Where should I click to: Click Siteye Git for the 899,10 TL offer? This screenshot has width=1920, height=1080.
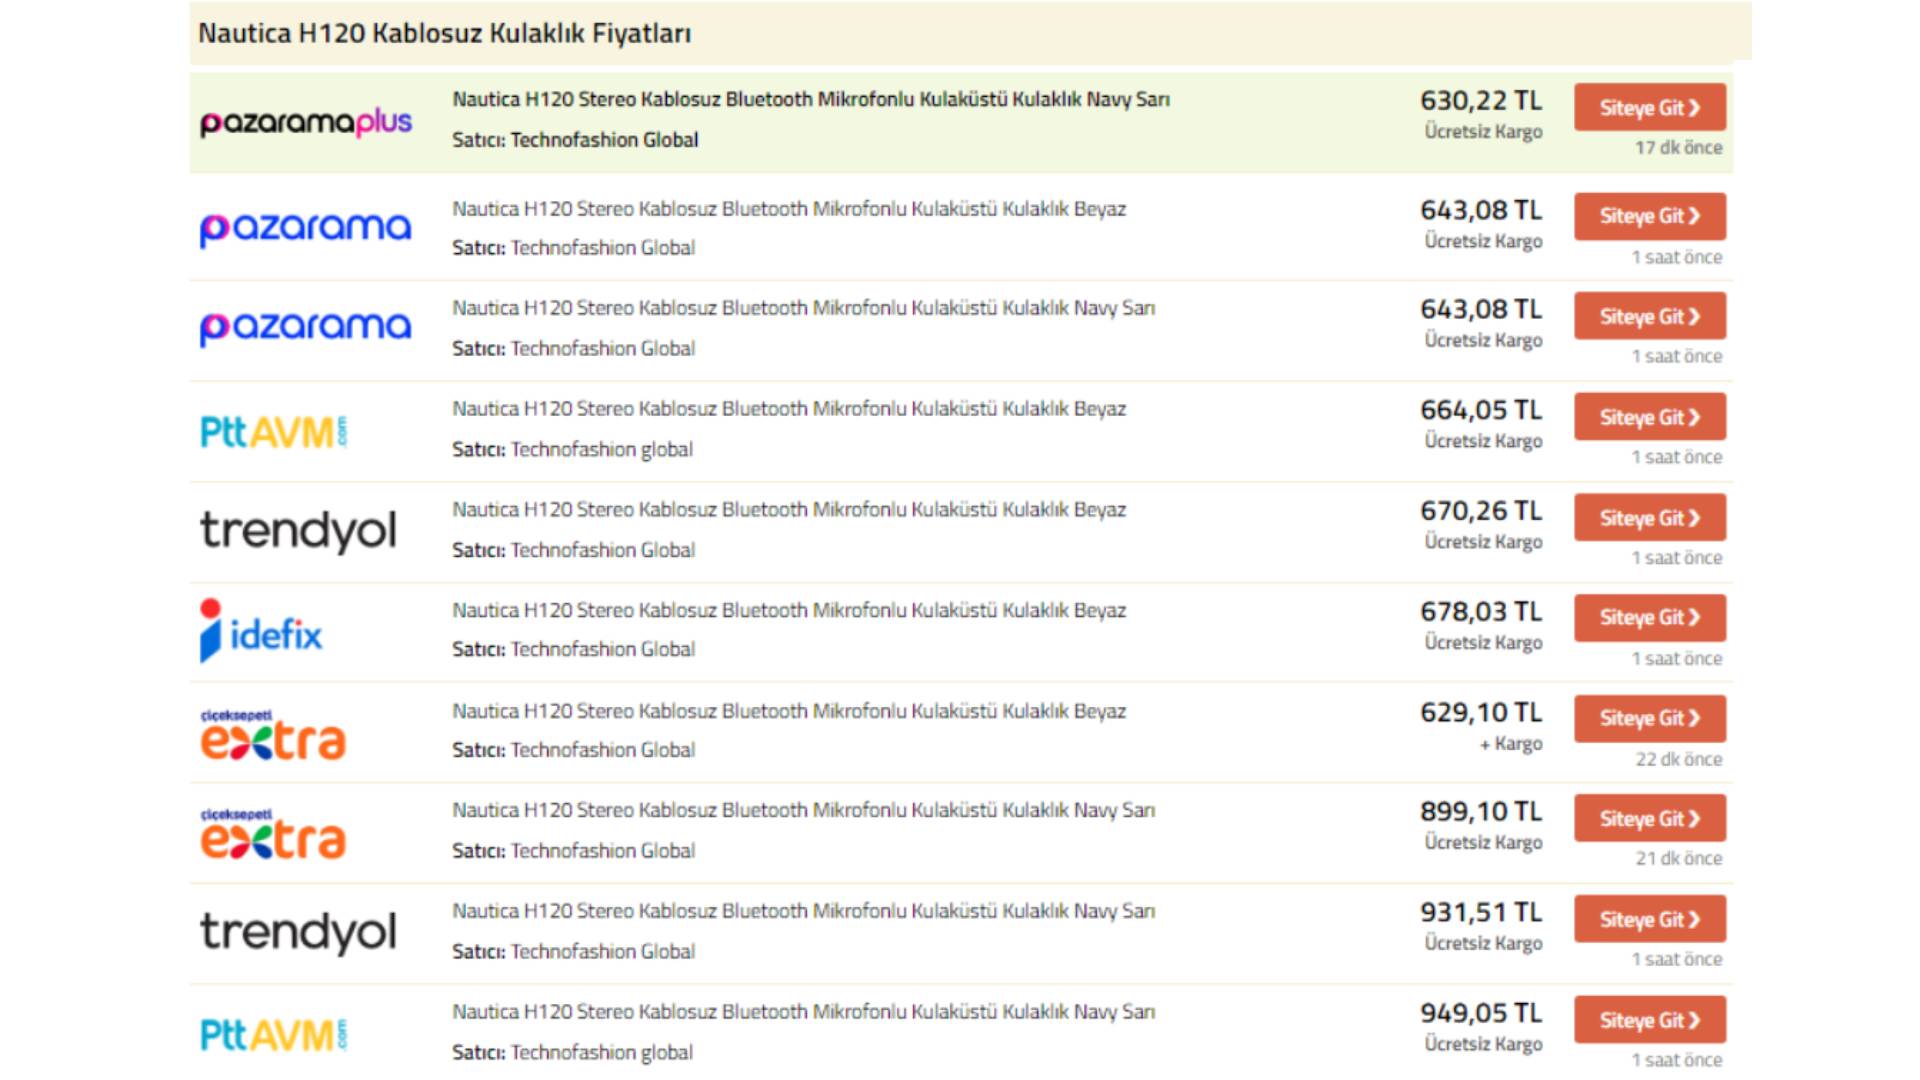[1650, 818]
